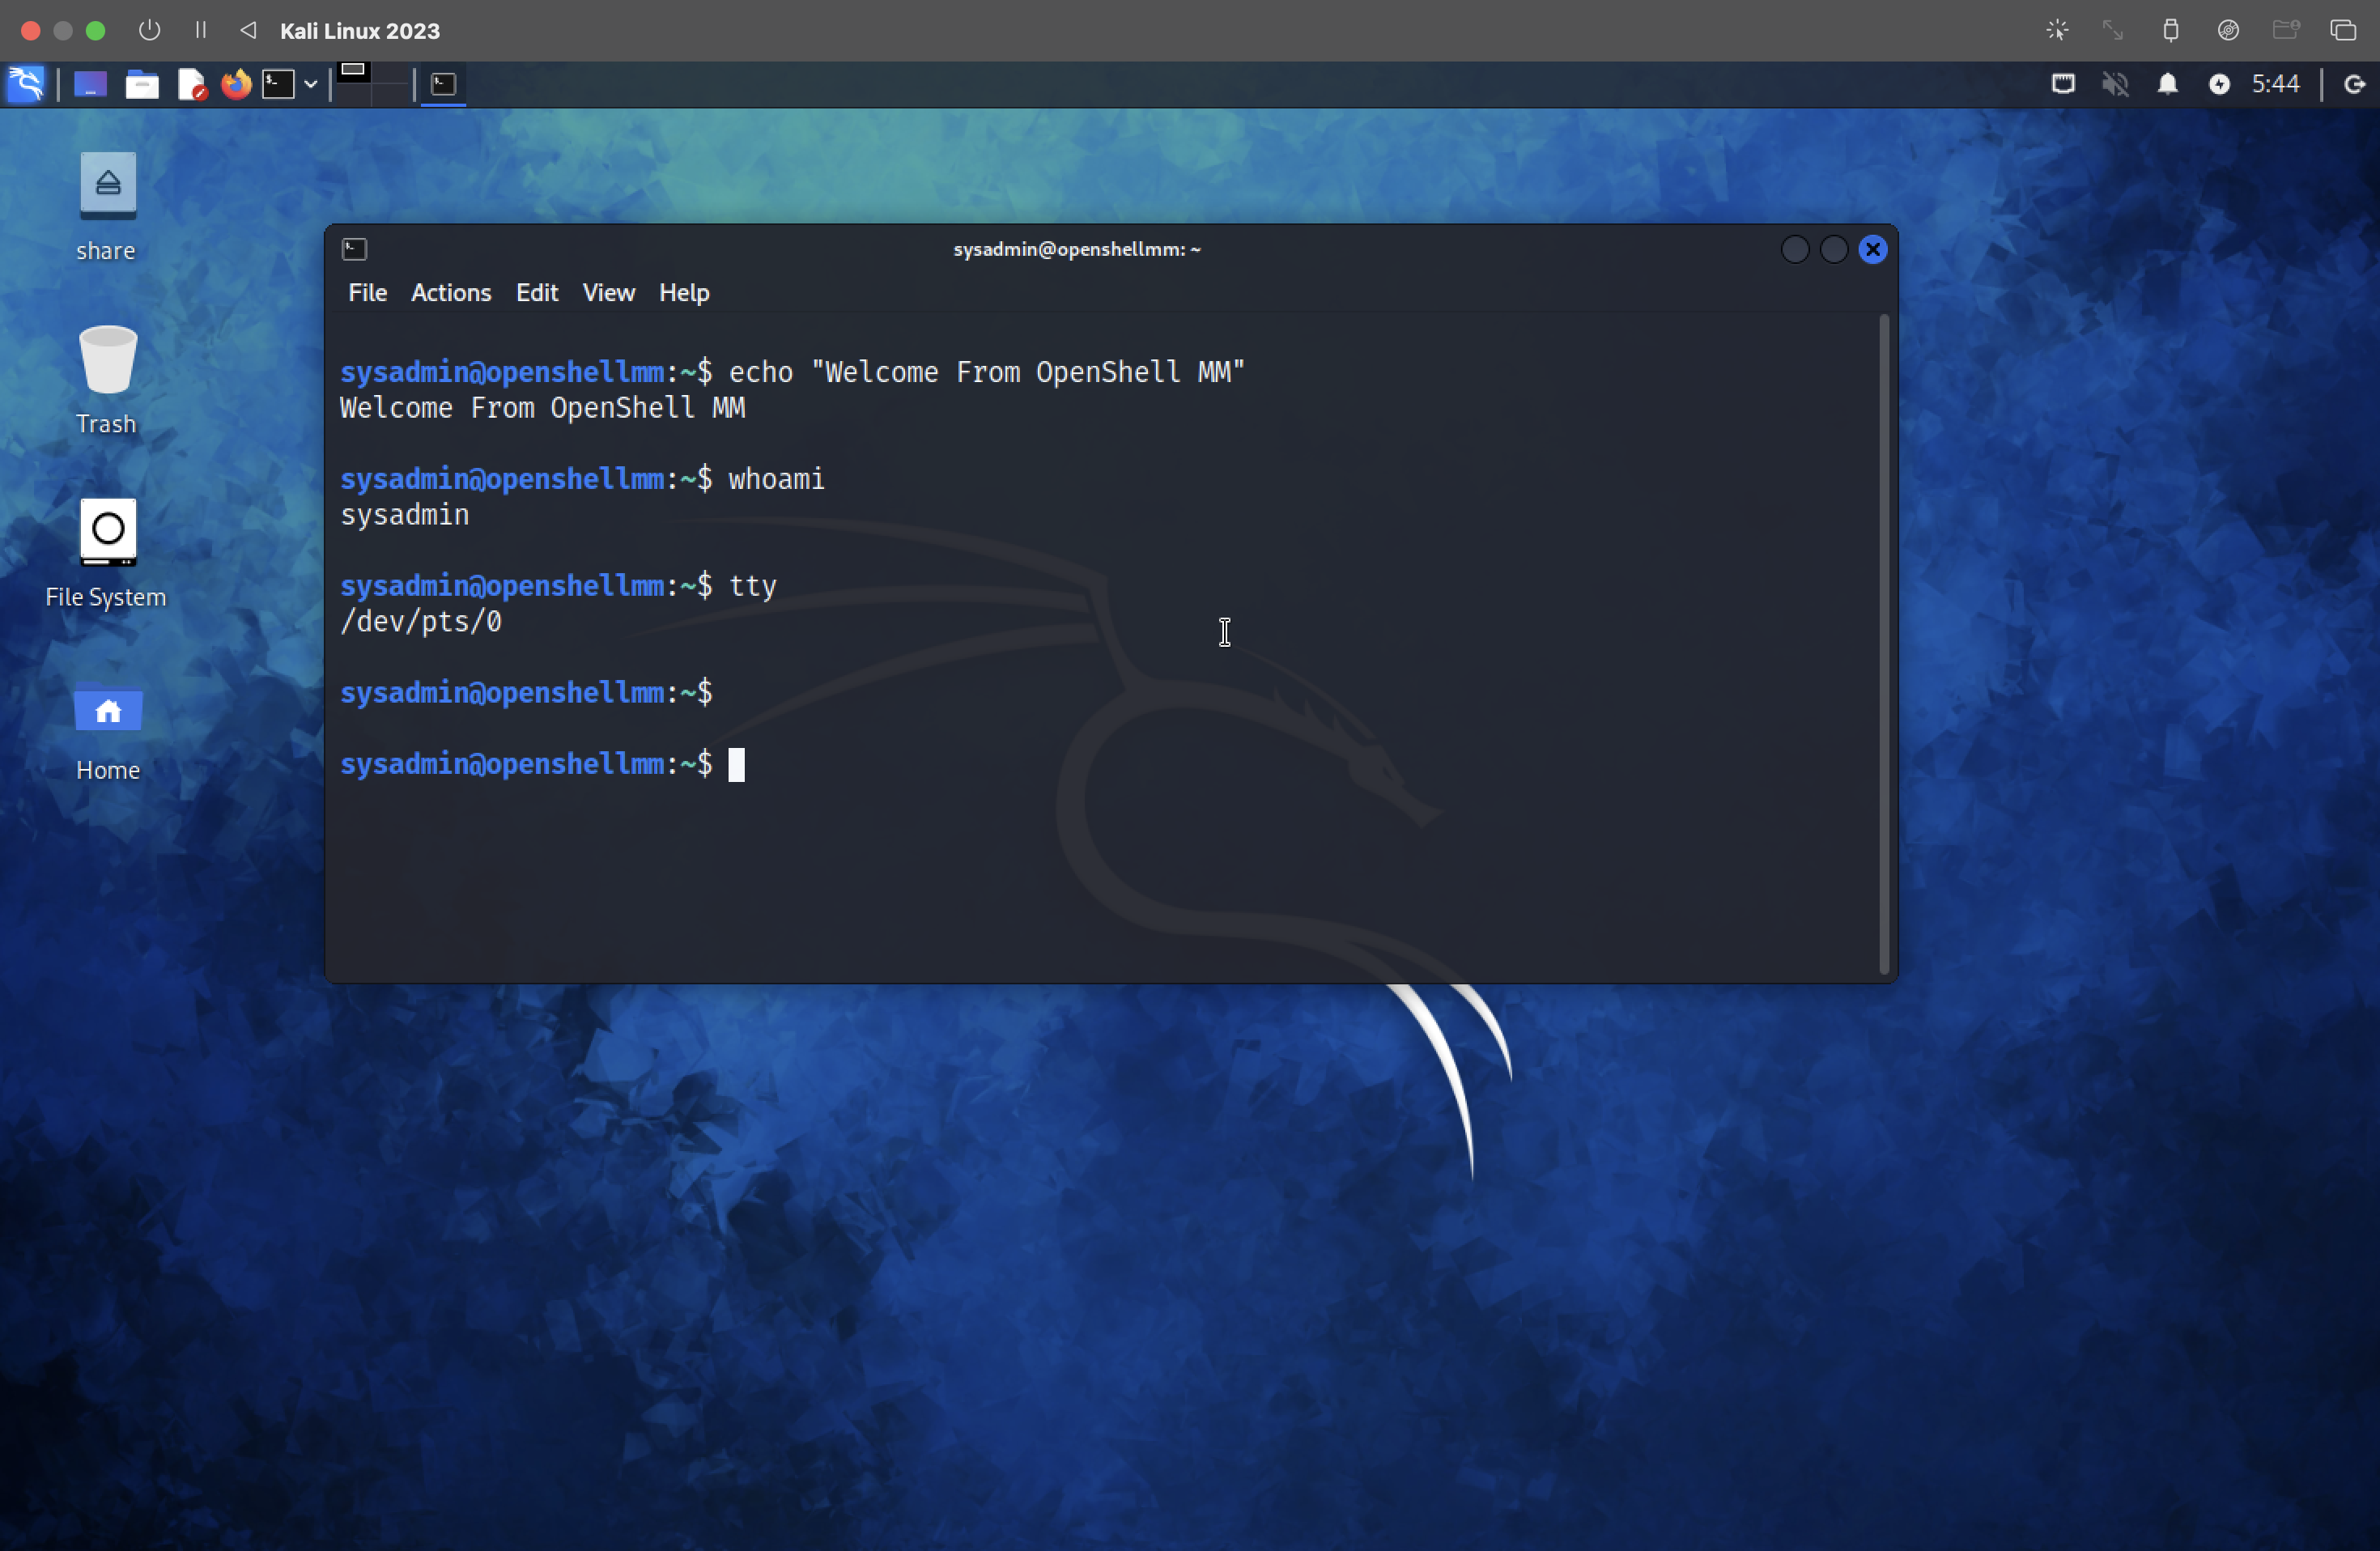
Task: Pause the Kali Linux virtual machine
Action: 201,30
